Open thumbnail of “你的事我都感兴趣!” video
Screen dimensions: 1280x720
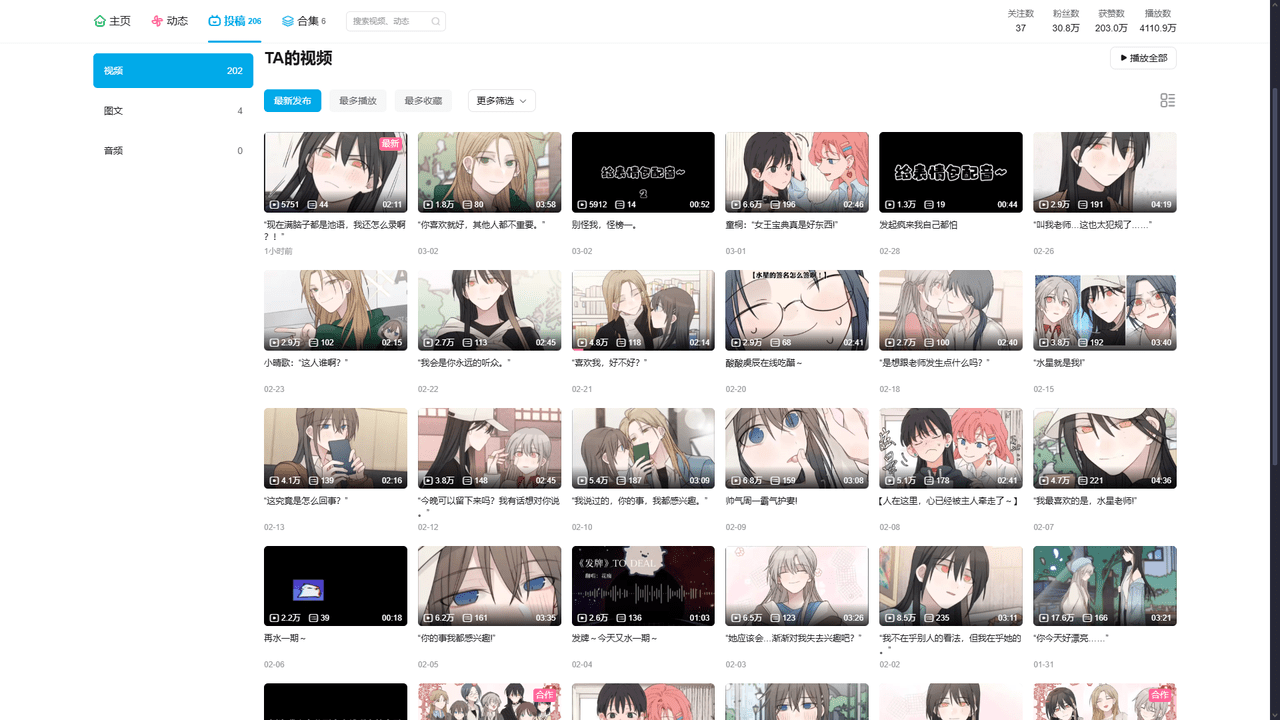490,586
